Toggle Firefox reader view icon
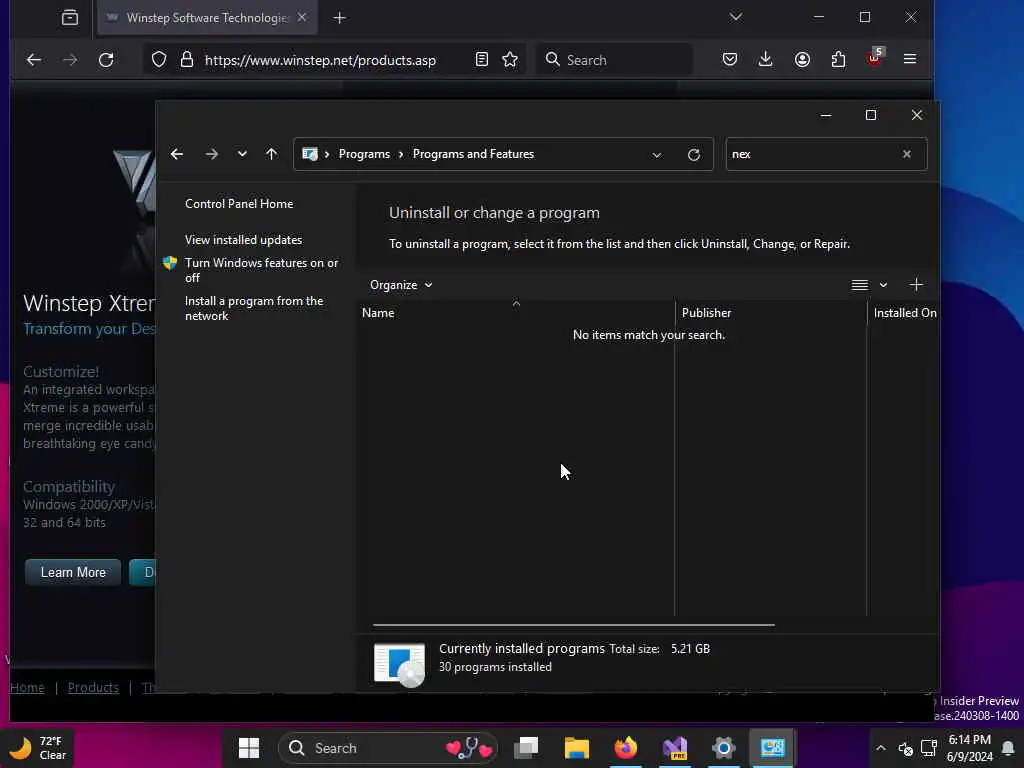The image size is (1024, 768). [481, 59]
